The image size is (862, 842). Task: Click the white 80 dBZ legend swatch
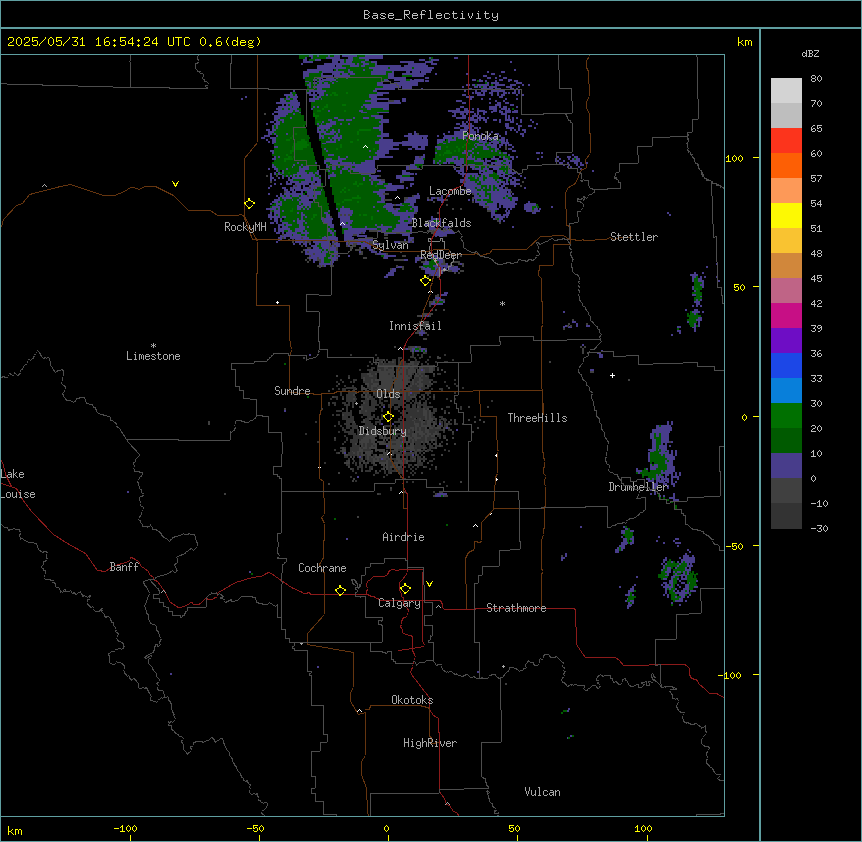pos(786,91)
